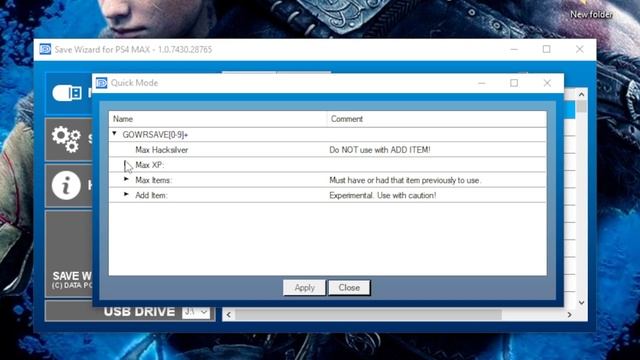Click 'Experimental. Use with caution!' comment
This screenshot has width=640, height=360.
[382, 195]
